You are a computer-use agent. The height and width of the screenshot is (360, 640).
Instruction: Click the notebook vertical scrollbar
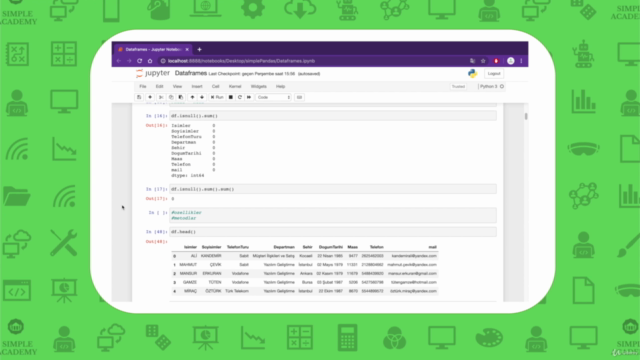click(526, 116)
